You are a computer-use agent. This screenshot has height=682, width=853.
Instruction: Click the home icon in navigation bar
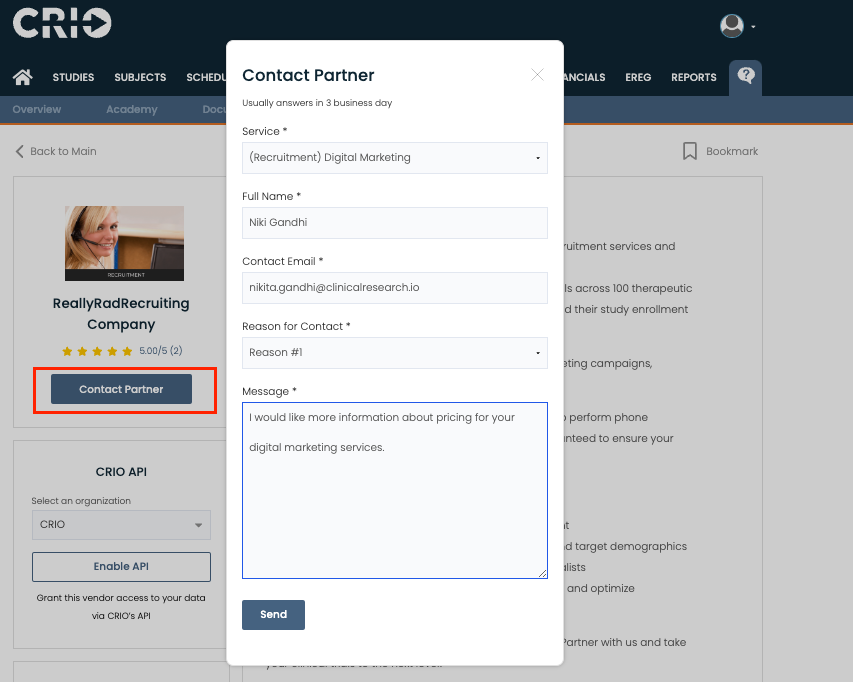coord(23,77)
